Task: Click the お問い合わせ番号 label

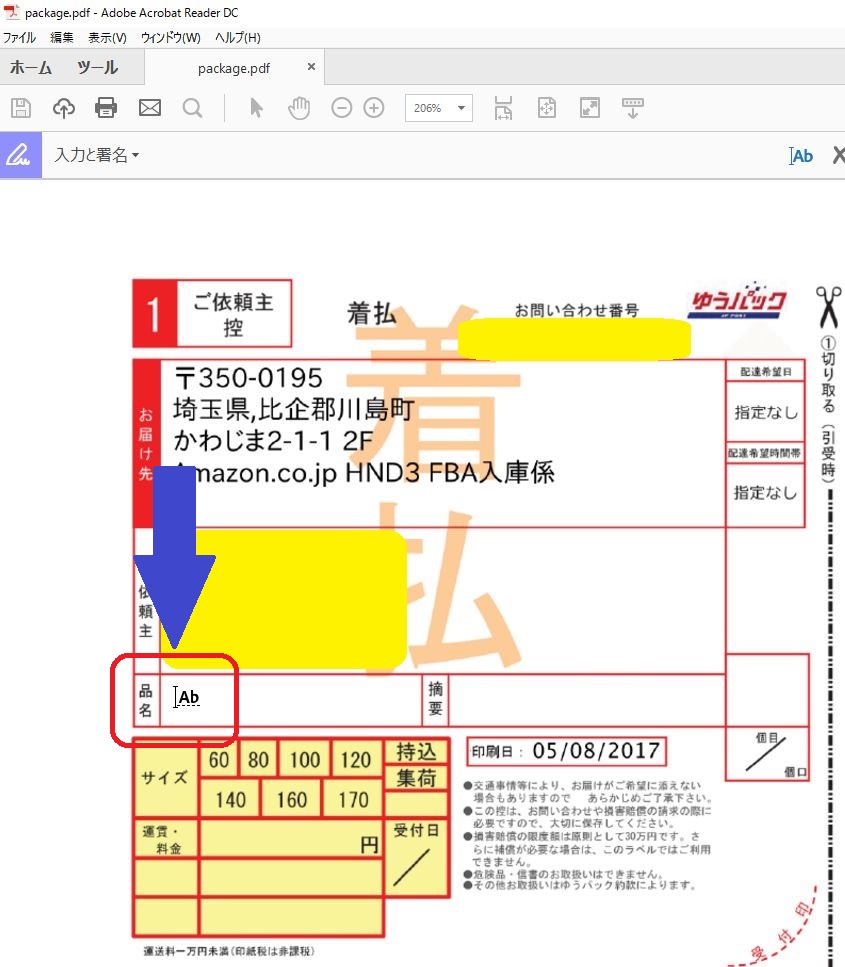Action: [577, 310]
